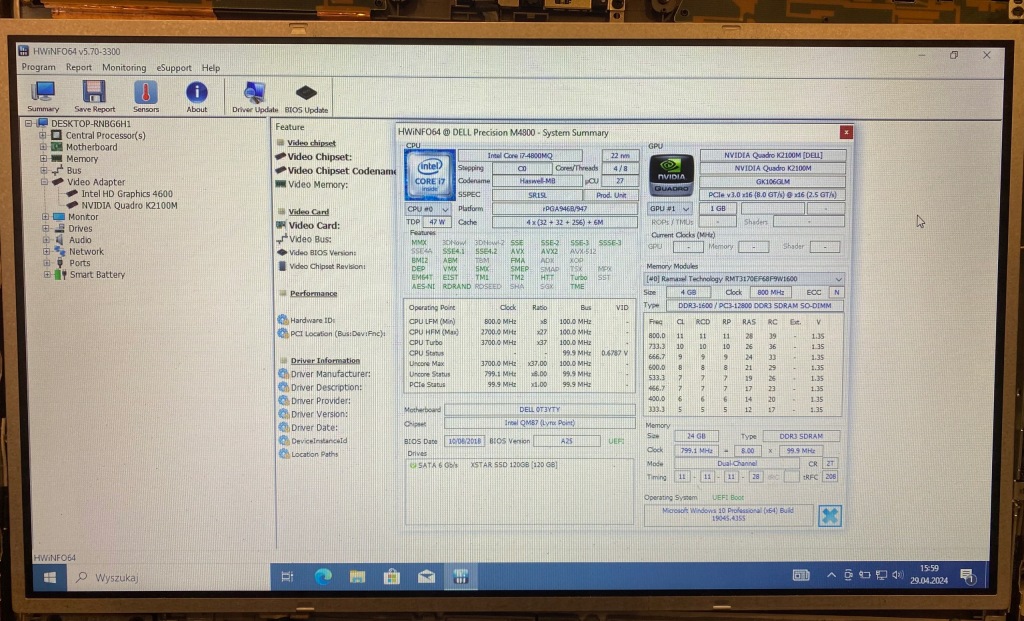Screen dimensions: 1024x621
Task: Click the DELL 0T3YTY motherboard field
Action: pyautogui.click(x=539, y=409)
